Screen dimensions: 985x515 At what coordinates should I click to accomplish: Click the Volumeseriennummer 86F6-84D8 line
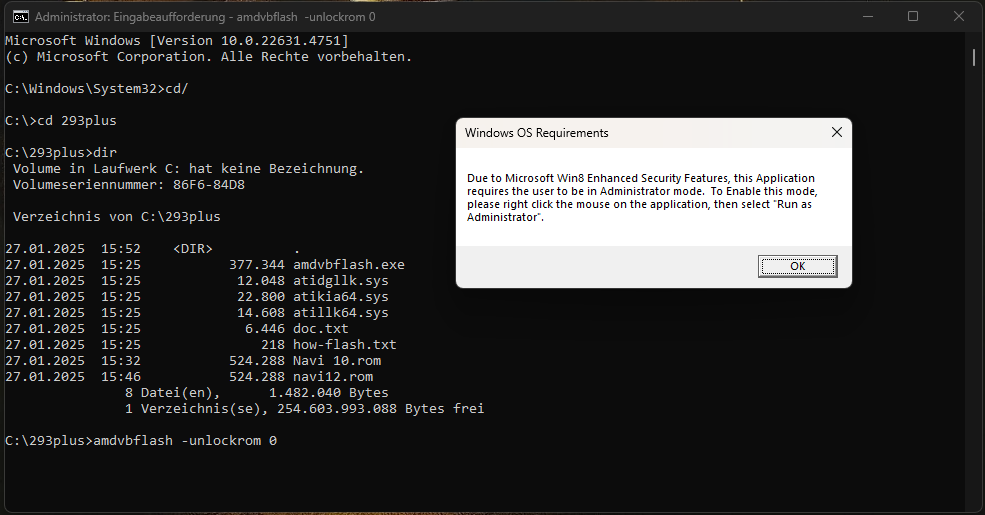pyautogui.click(x=129, y=185)
